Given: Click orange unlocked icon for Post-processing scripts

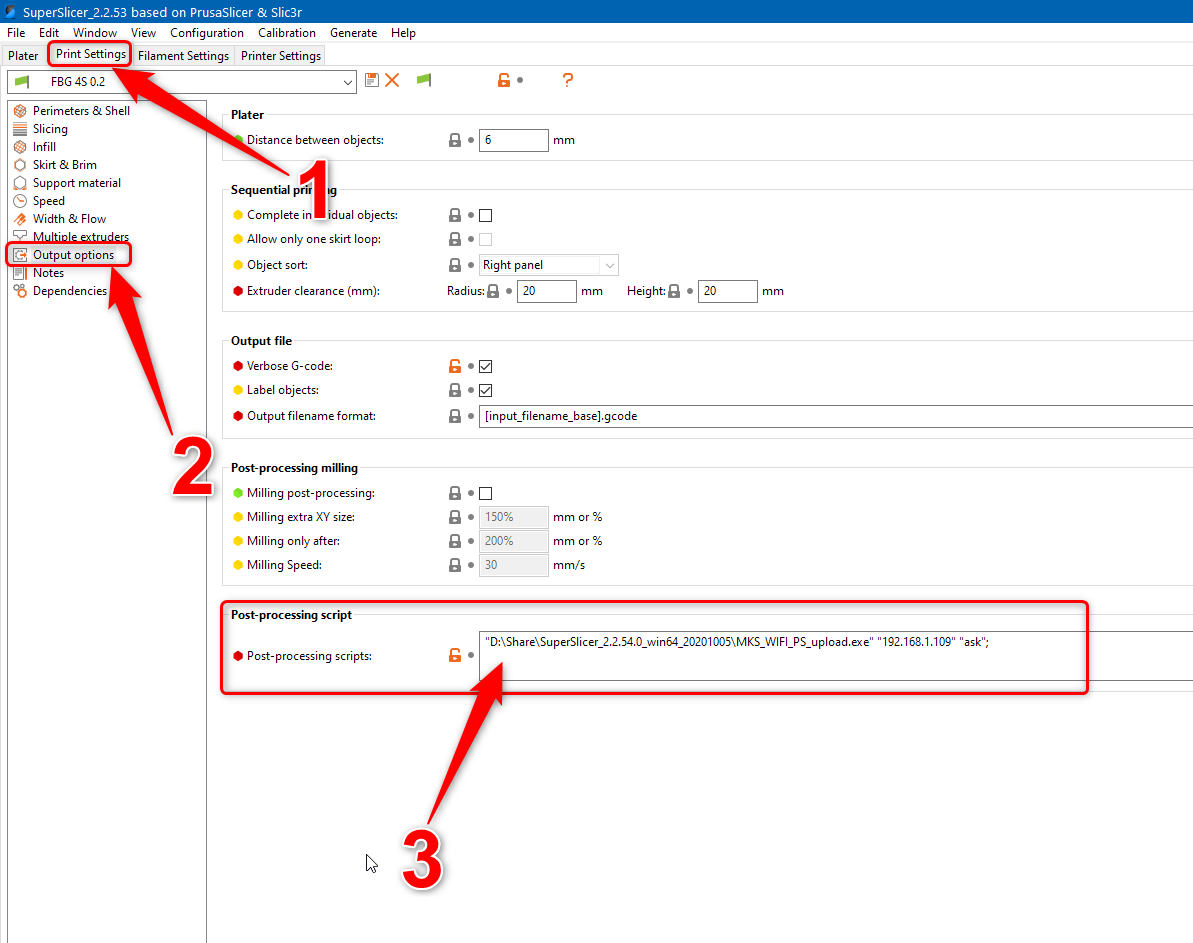Looking at the screenshot, I should coord(454,655).
